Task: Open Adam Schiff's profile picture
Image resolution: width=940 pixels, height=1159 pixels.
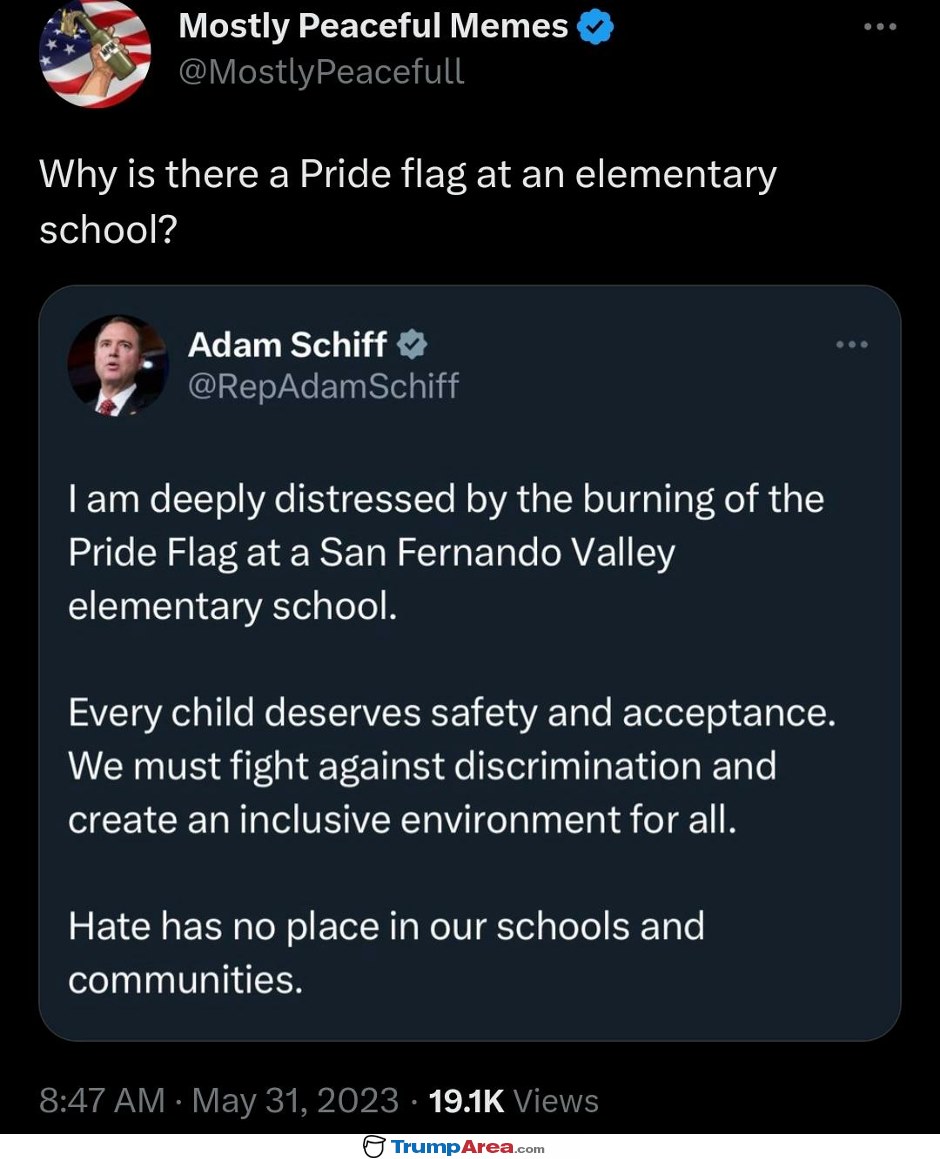Action: [x=118, y=366]
